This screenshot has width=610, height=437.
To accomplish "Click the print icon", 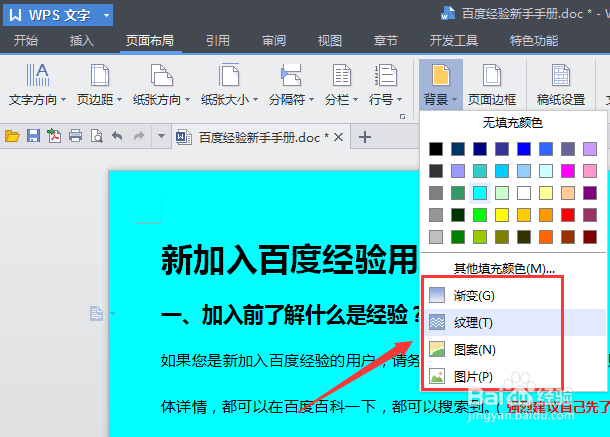I will point(75,136).
